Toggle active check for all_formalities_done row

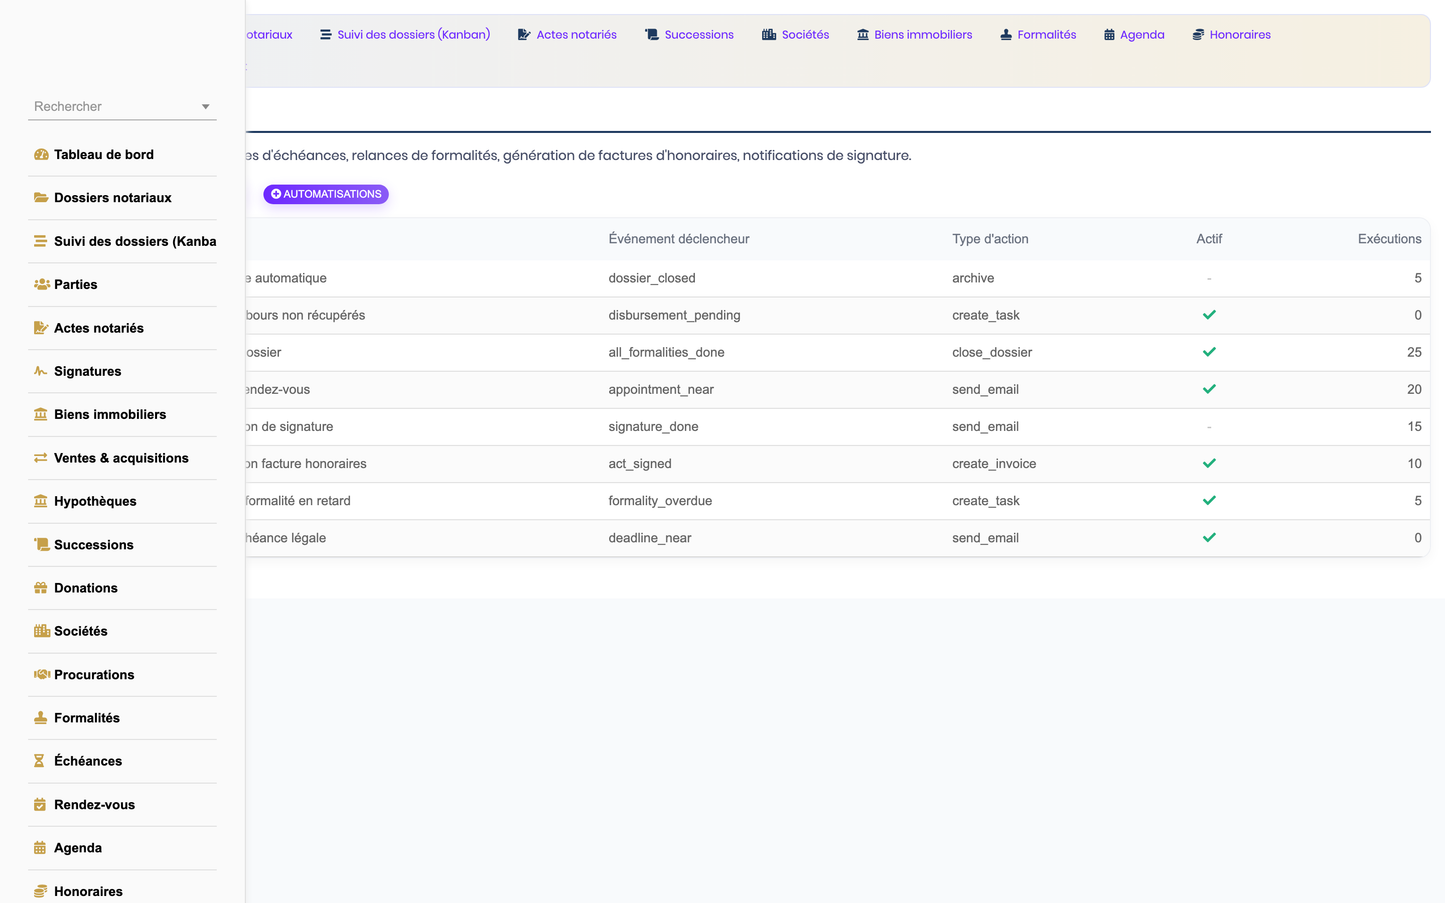click(x=1209, y=352)
